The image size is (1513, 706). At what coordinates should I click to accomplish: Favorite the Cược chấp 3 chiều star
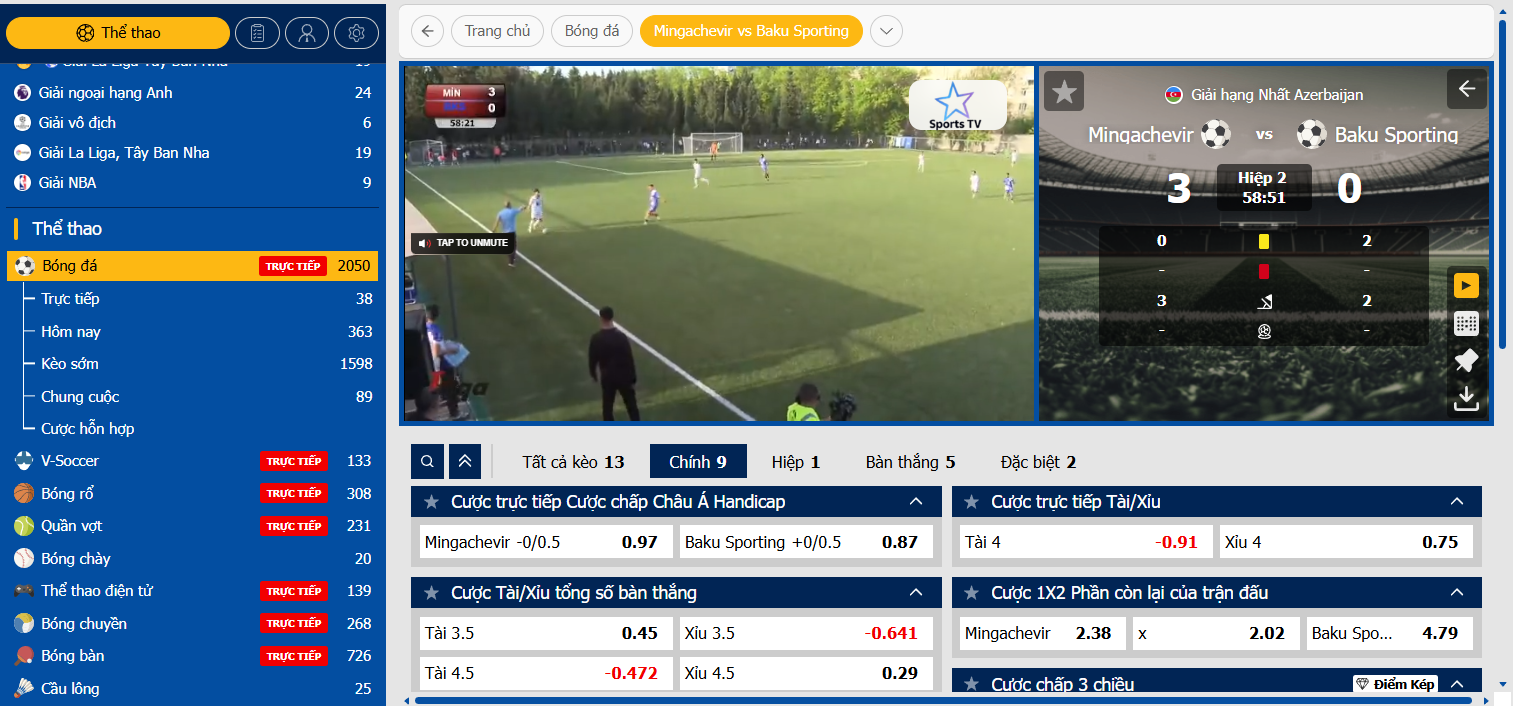[972, 684]
